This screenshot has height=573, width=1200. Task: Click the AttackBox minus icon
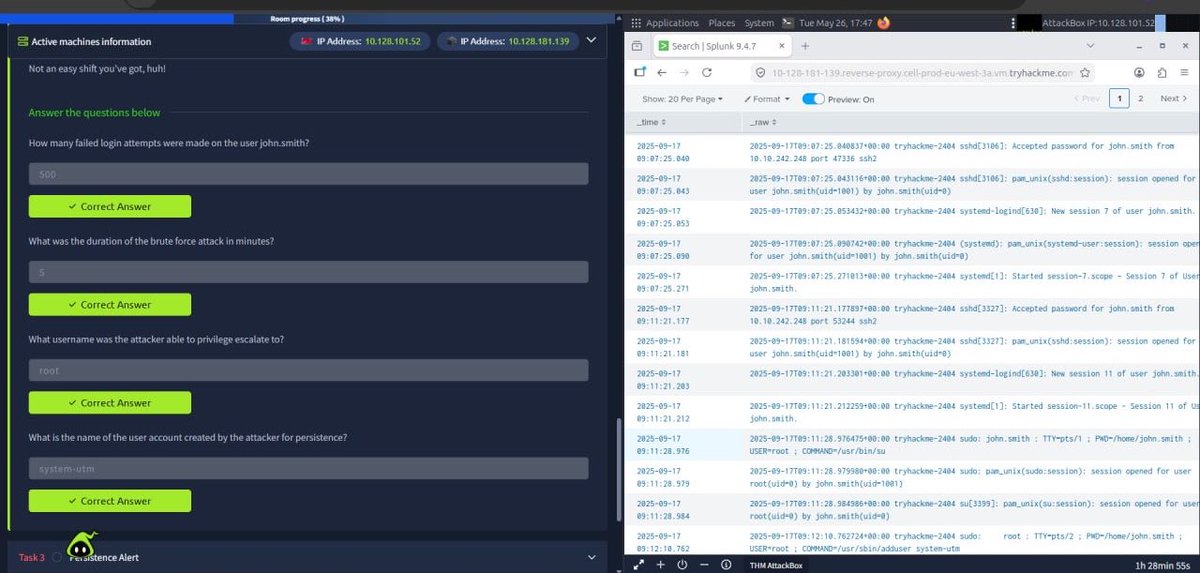click(x=704, y=564)
